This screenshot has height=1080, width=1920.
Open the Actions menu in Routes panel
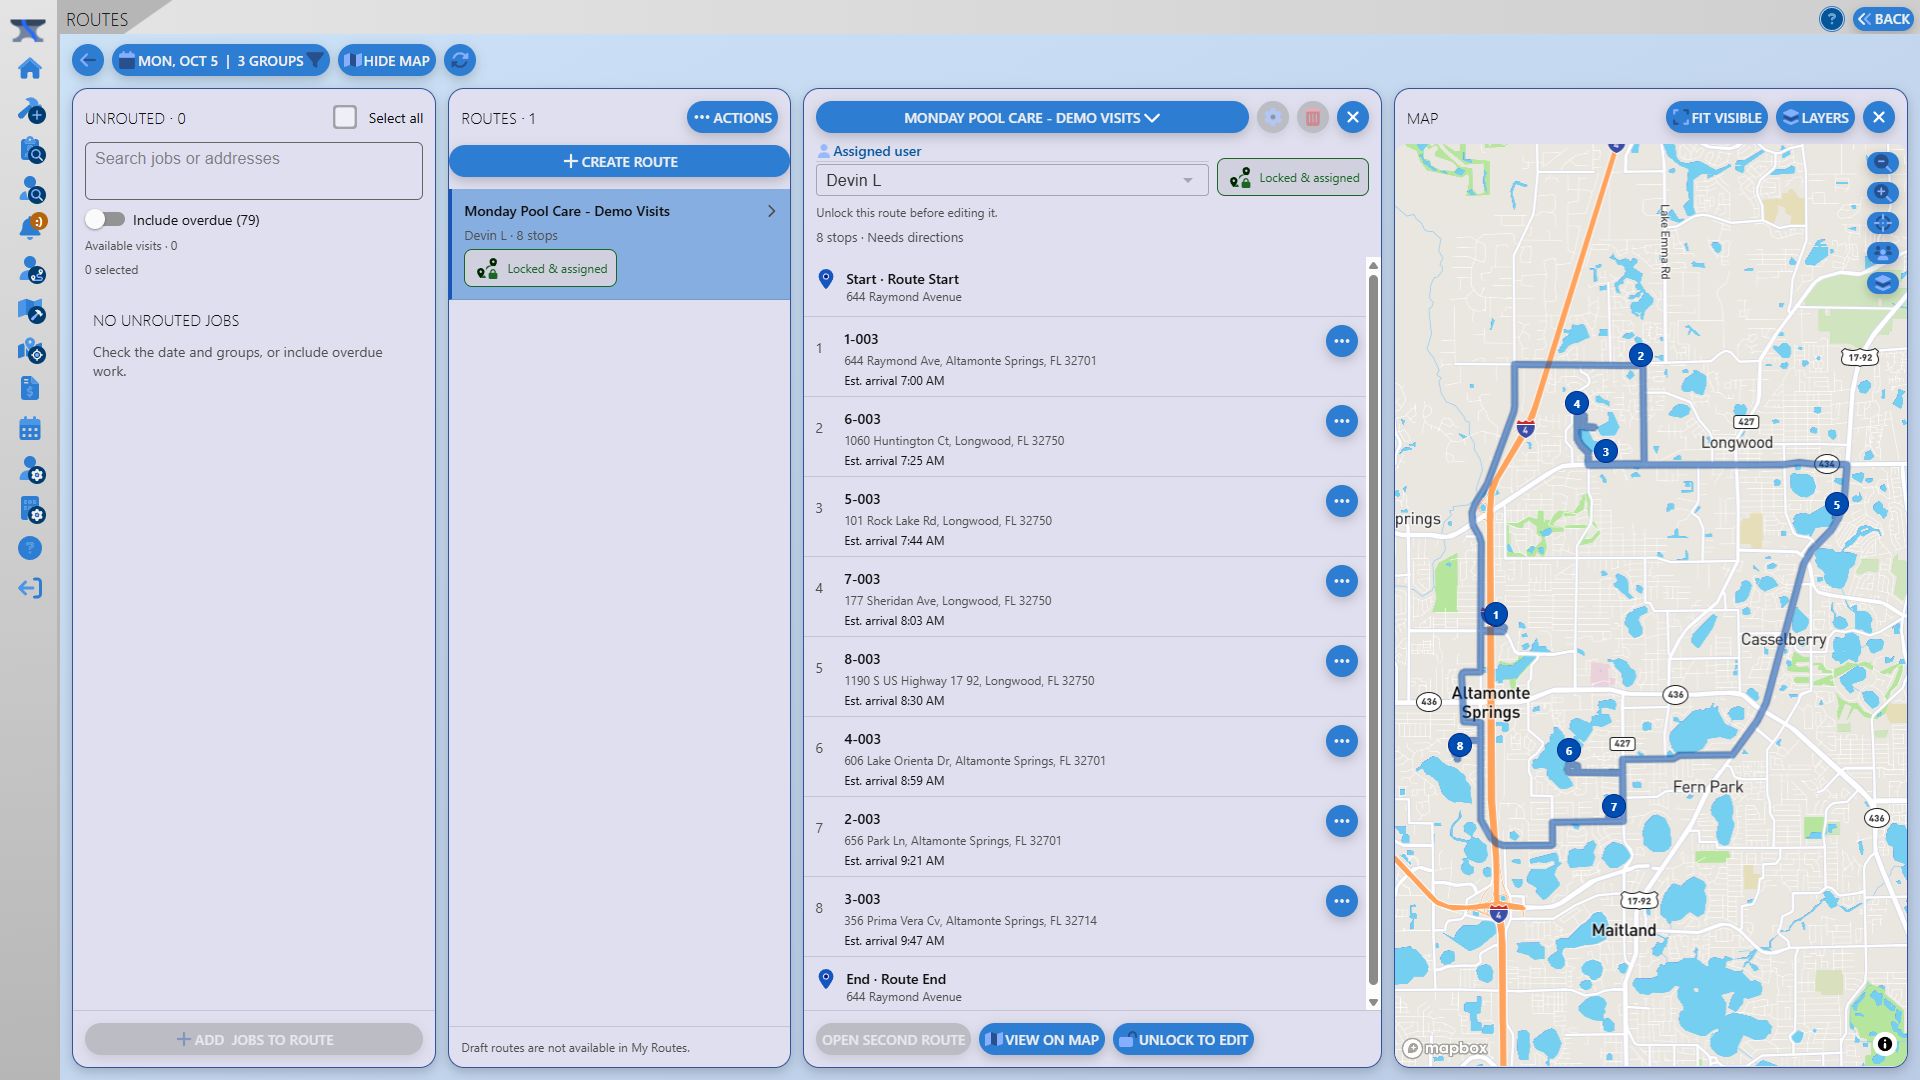click(733, 118)
